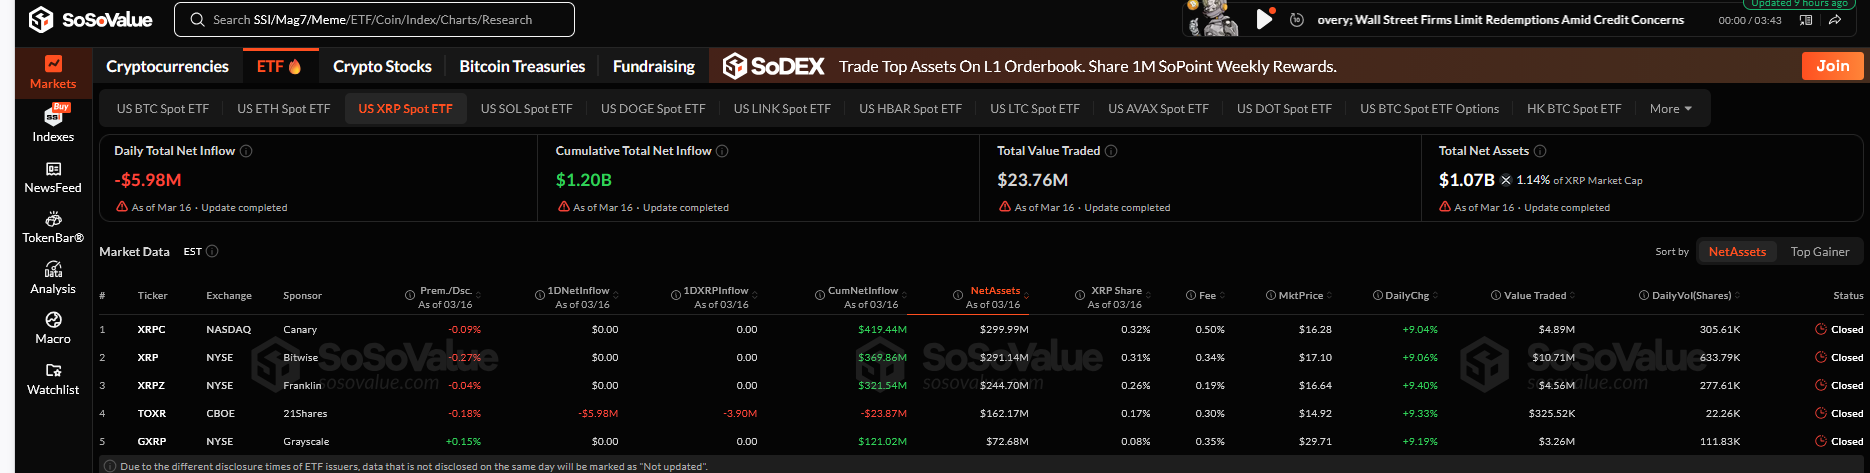1870x473 pixels.
Task: Open Indexes in the left sidebar
Action: point(53,125)
